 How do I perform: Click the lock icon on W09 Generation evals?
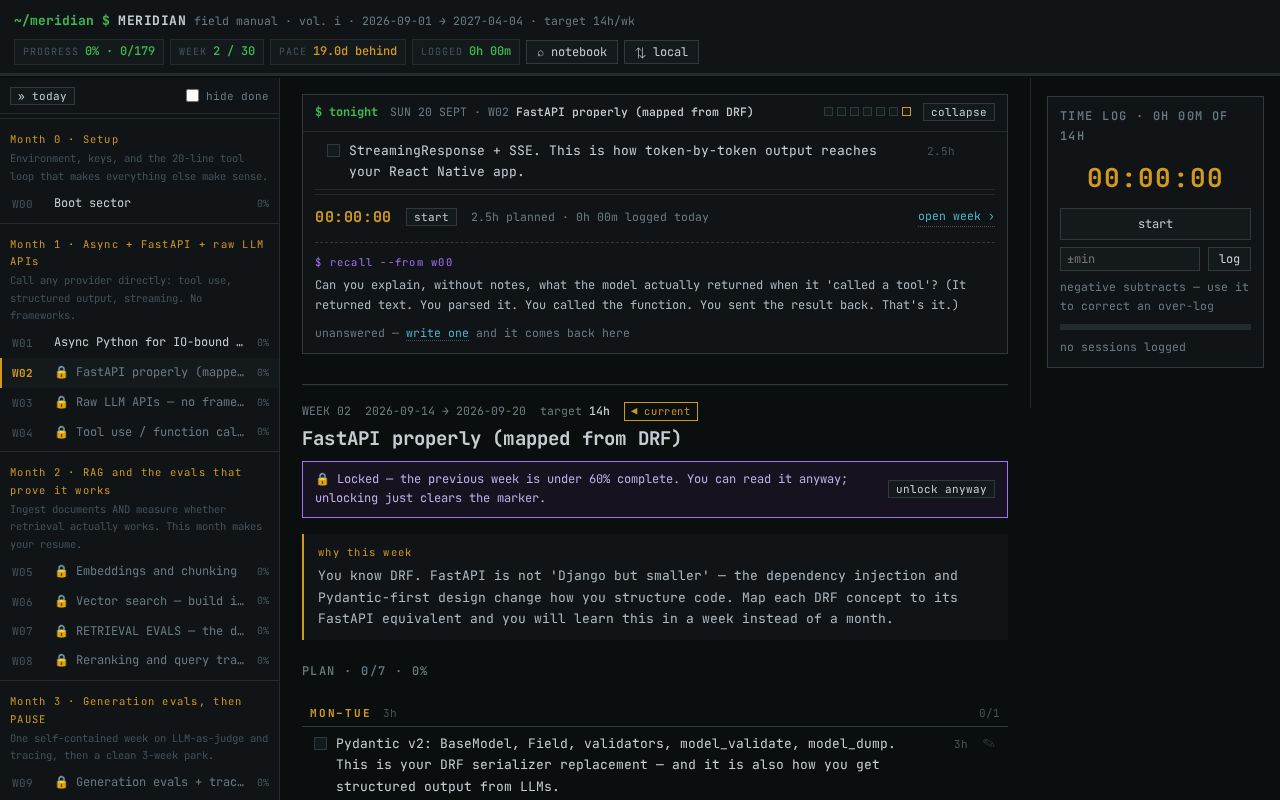pos(61,782)
